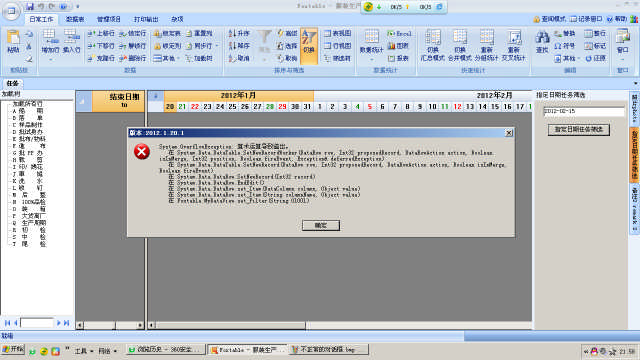Image resolution: width=640 pixels, height=360 pixels.
Task: Click the 增加行 add row icon
Action: 50,42
